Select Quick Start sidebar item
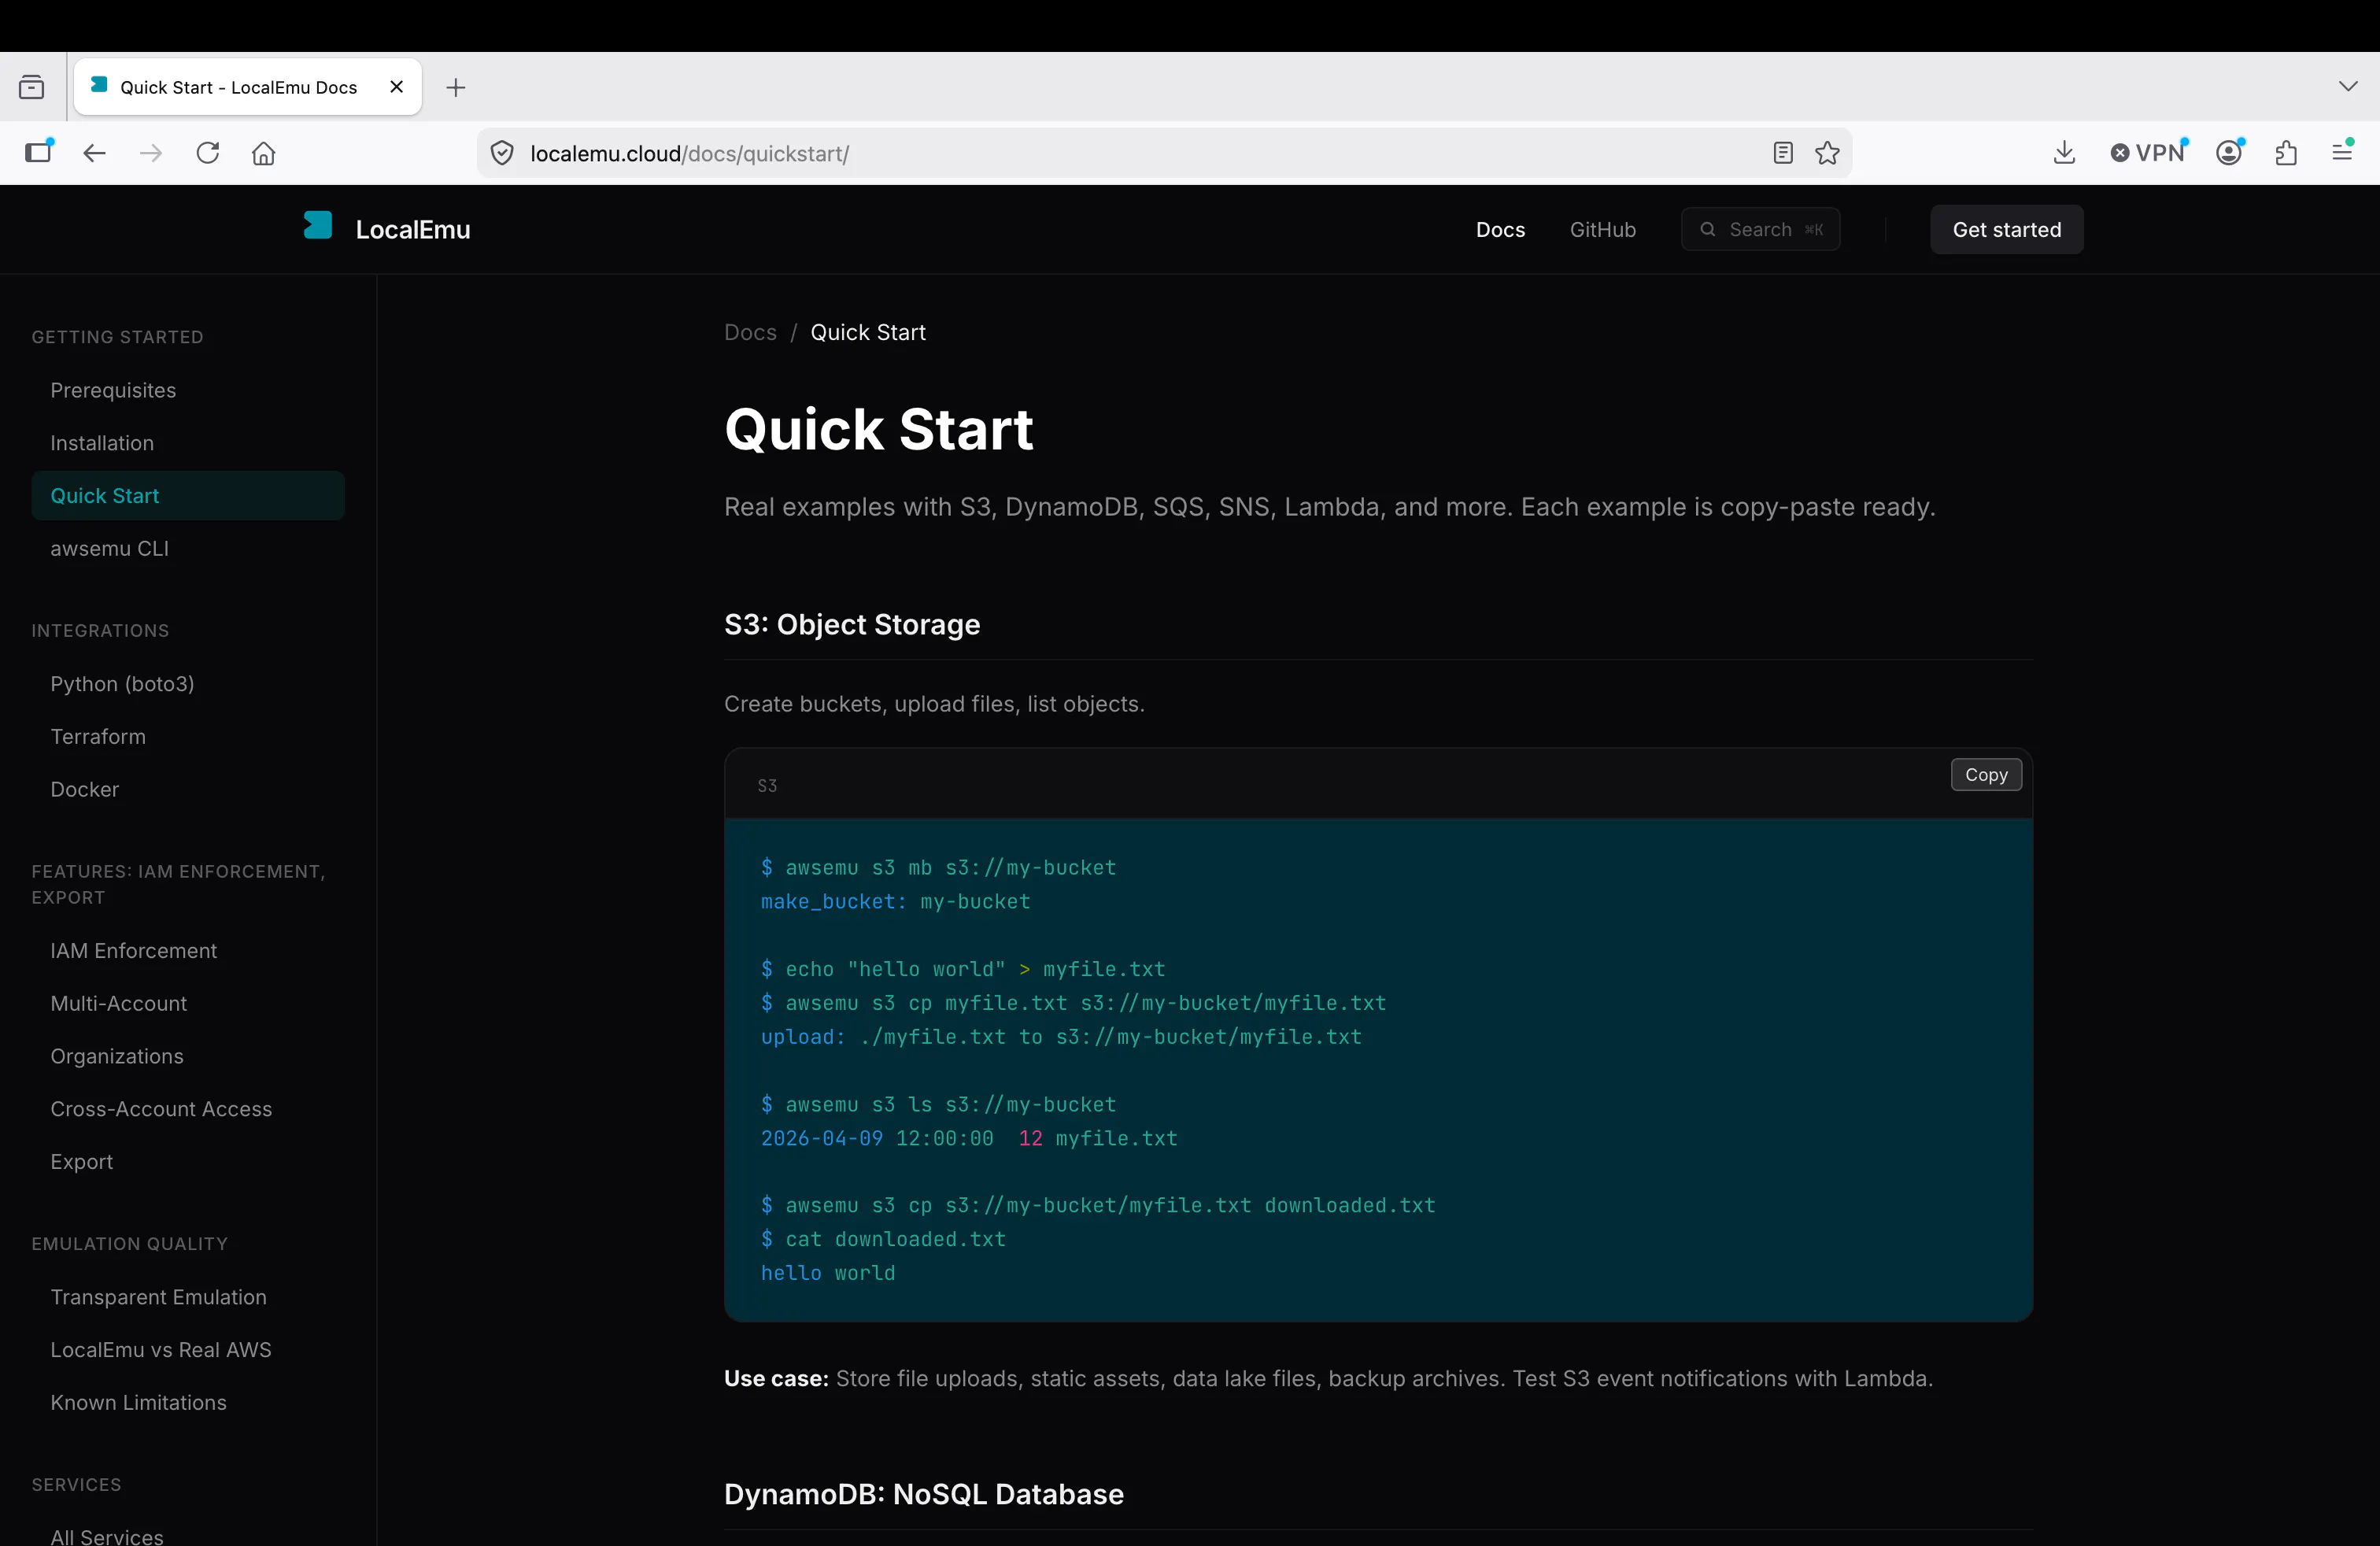The height and width of the screenshot is (1546, 2380). click(188, 496)
